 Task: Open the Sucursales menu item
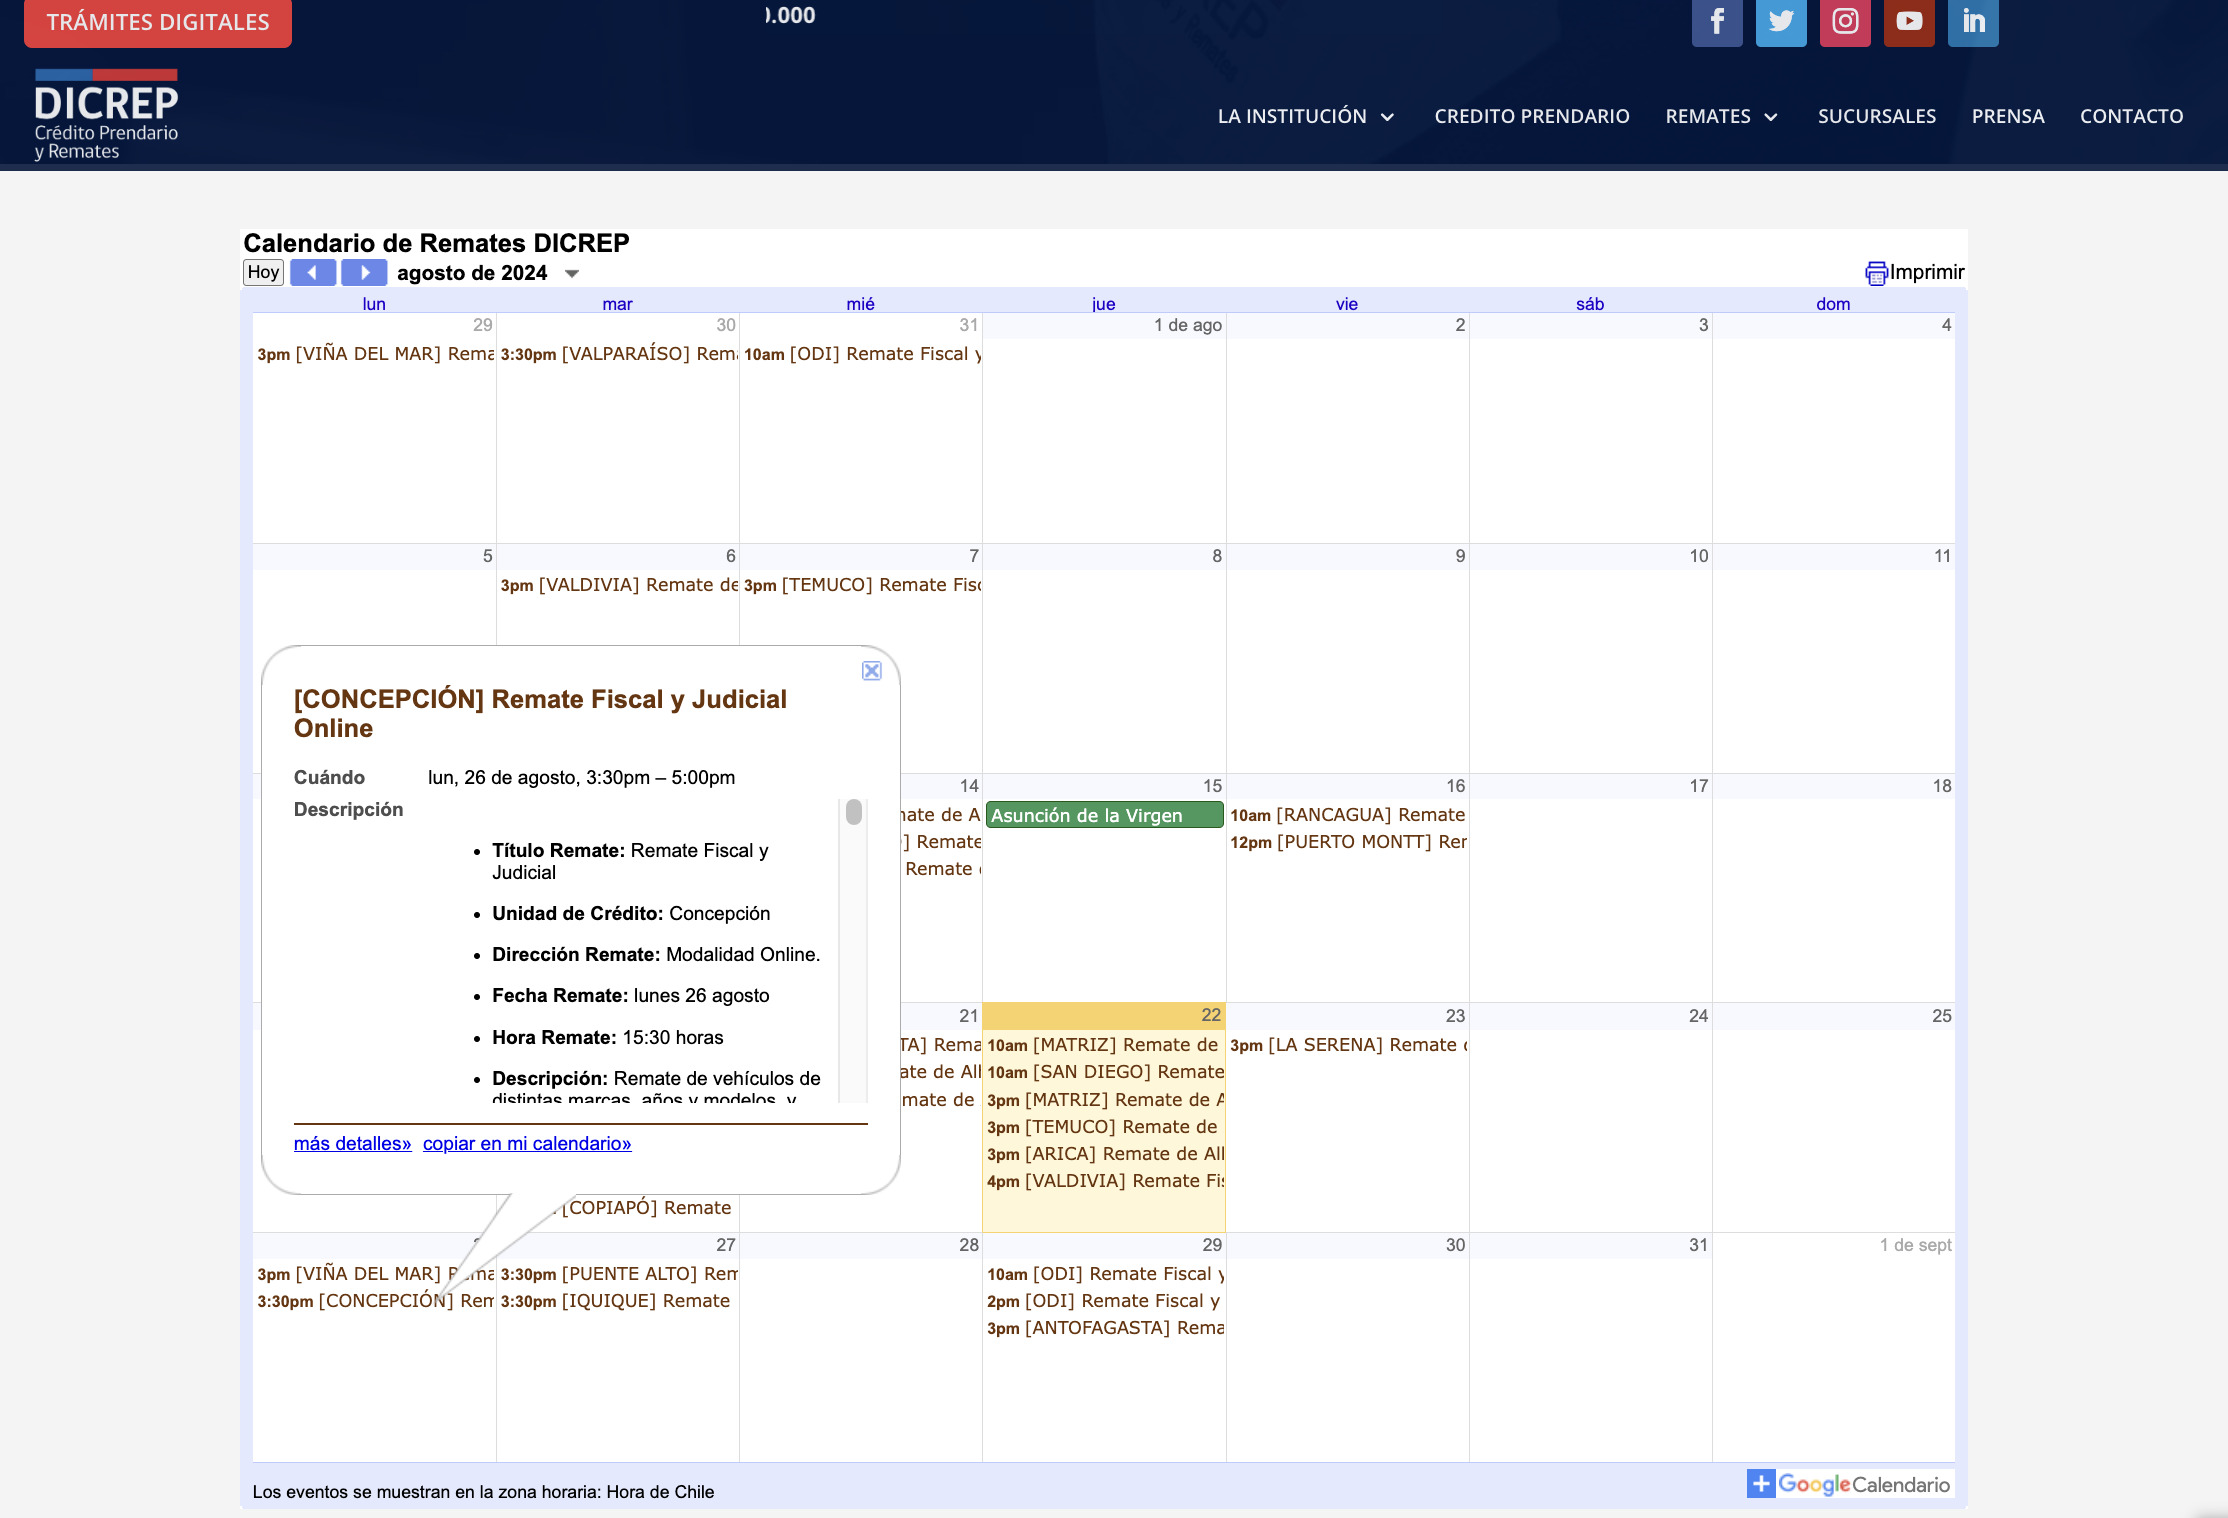[1876, 116]
